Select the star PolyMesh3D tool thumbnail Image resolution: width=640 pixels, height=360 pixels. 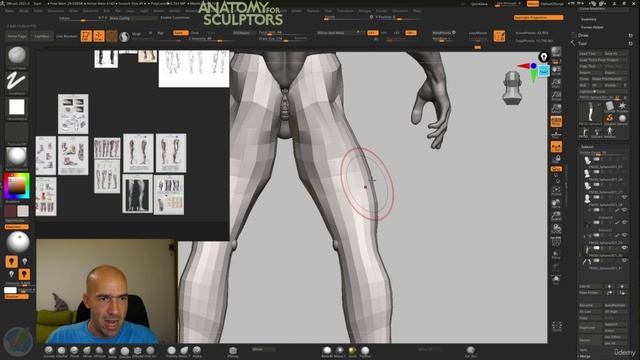[622, 107]
